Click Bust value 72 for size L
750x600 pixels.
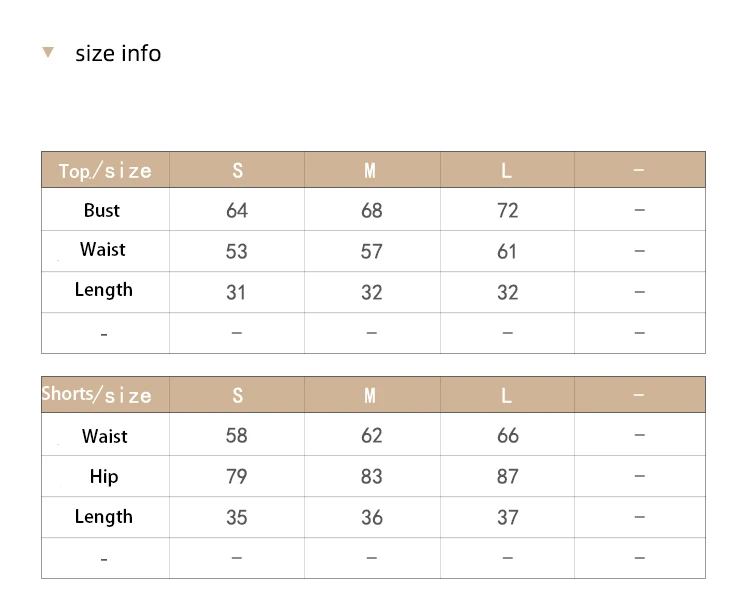pyautogui.click(x=507, y=211)
